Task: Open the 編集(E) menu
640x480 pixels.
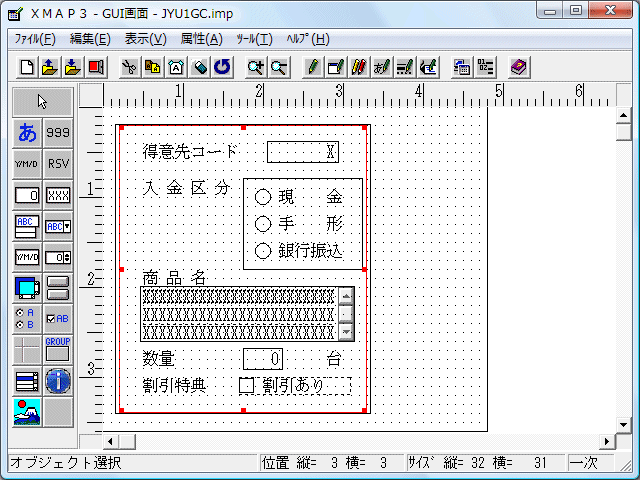Action: pyautogui.click(x=90, y=39)
